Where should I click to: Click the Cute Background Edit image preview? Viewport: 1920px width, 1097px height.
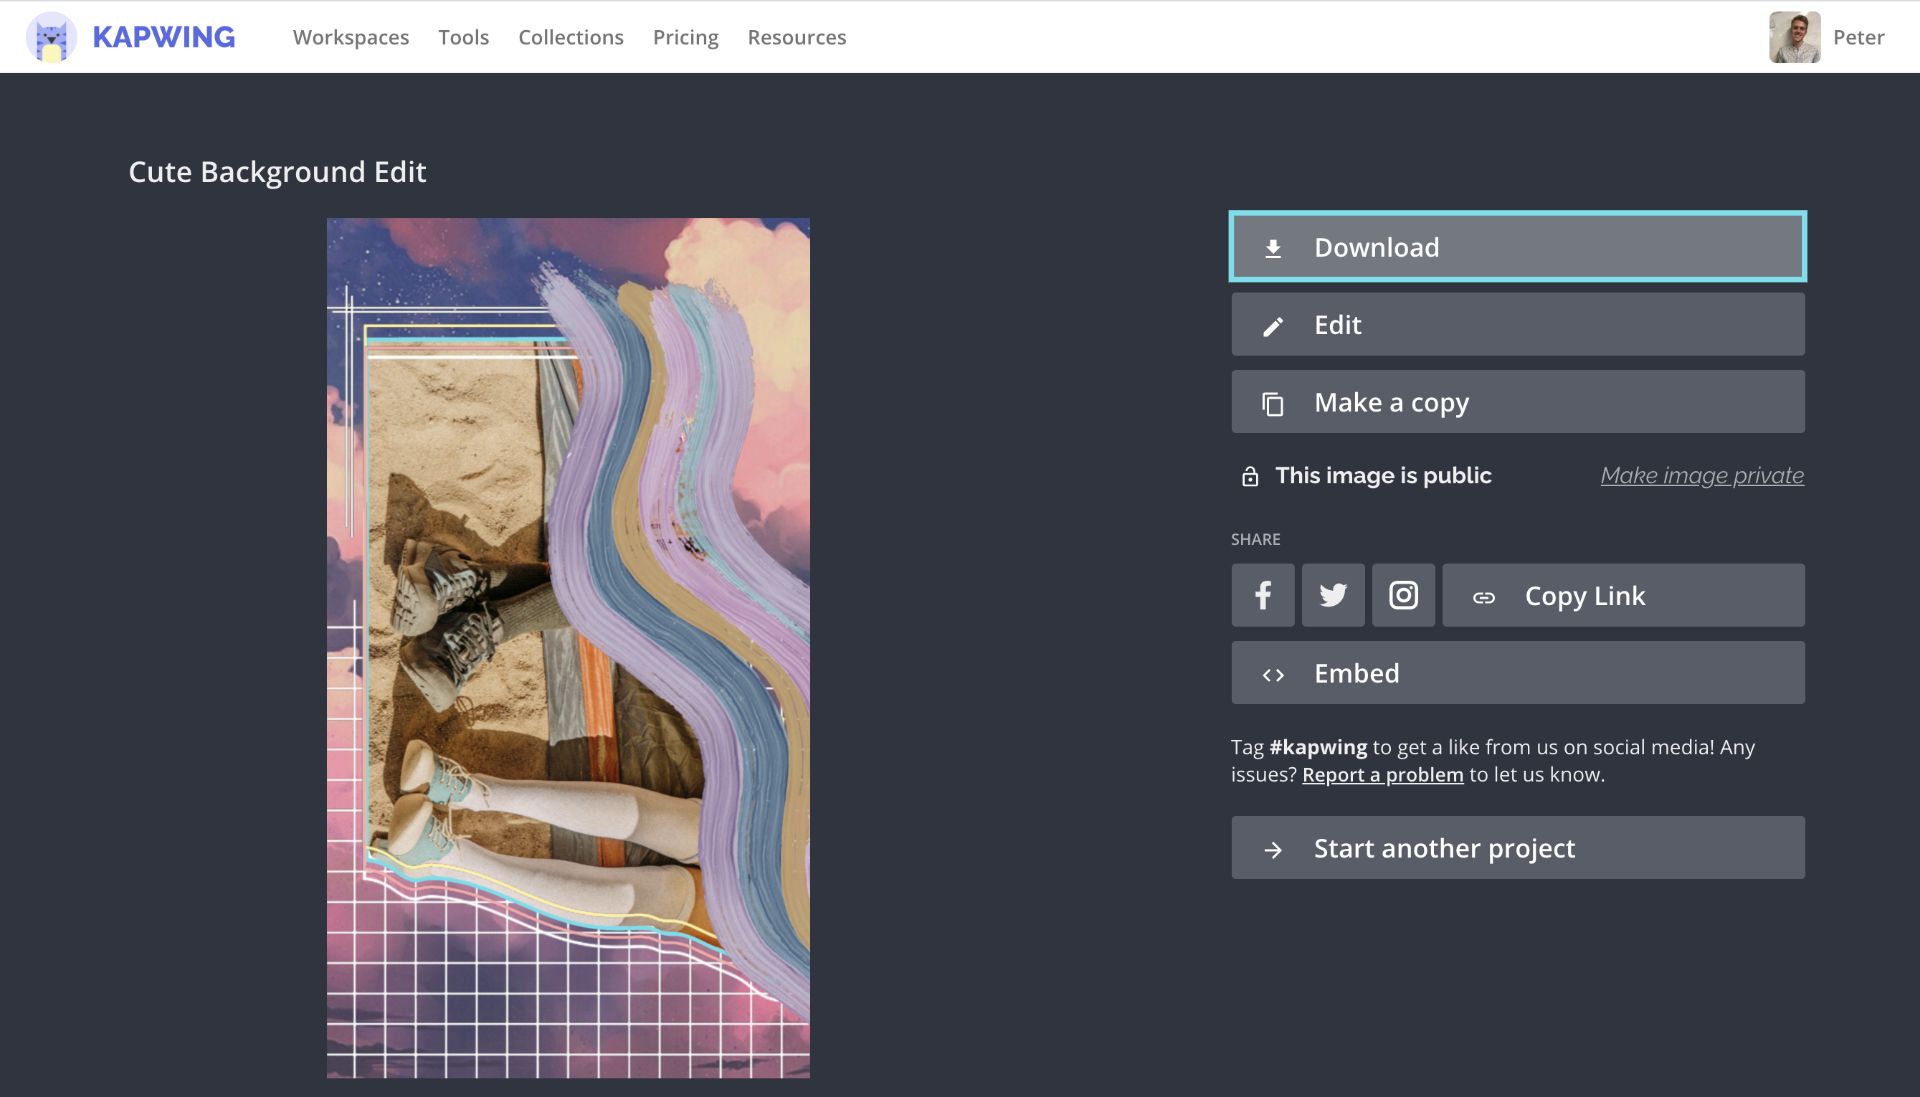pyautogui.click(x=568, y=648)
